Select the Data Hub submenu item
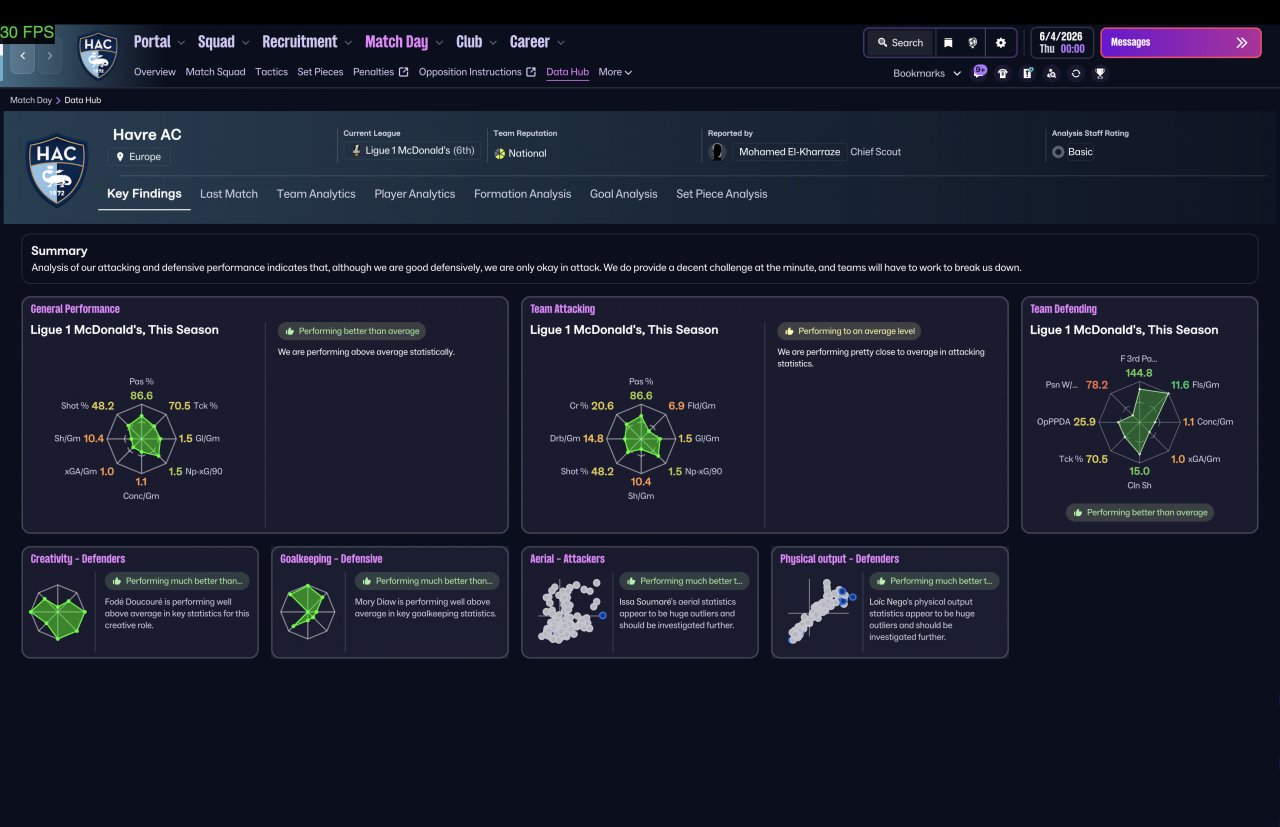This screenshot has height=827, width=1280. click(568, 72)
